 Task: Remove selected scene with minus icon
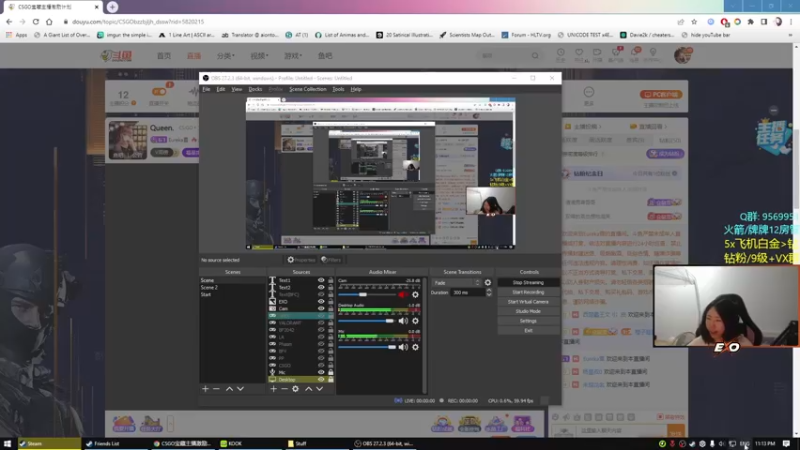coord(216,389)
